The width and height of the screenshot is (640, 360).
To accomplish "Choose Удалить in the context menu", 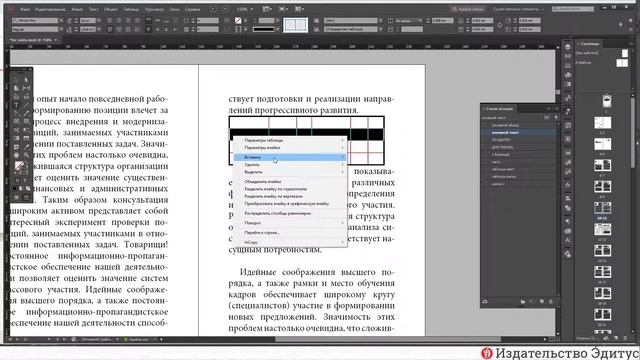I will (290, 164).
